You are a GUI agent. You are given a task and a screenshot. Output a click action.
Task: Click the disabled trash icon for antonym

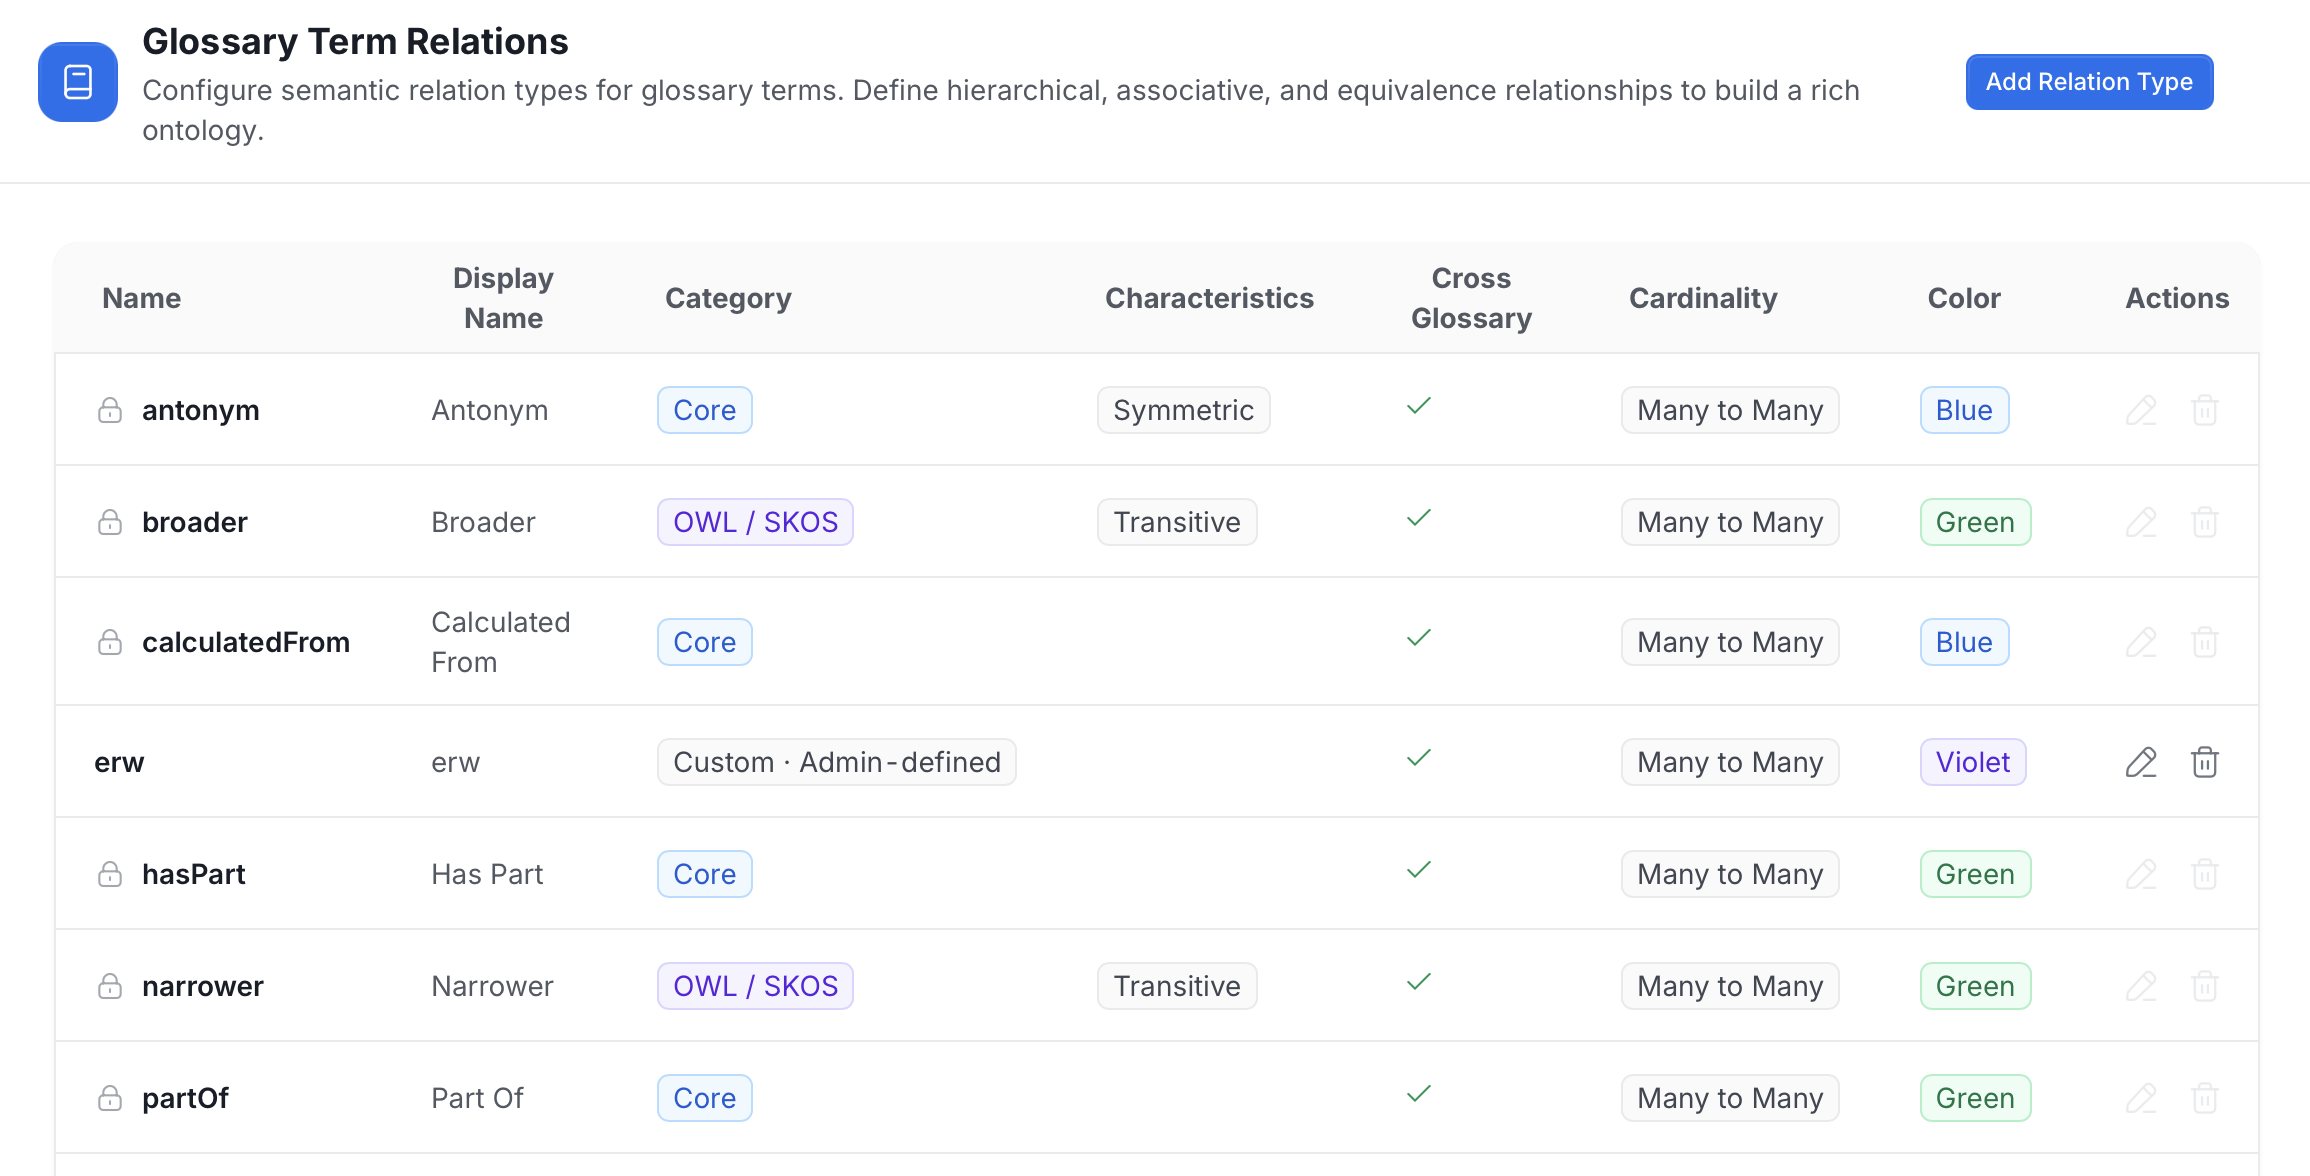coord(2205,410)
